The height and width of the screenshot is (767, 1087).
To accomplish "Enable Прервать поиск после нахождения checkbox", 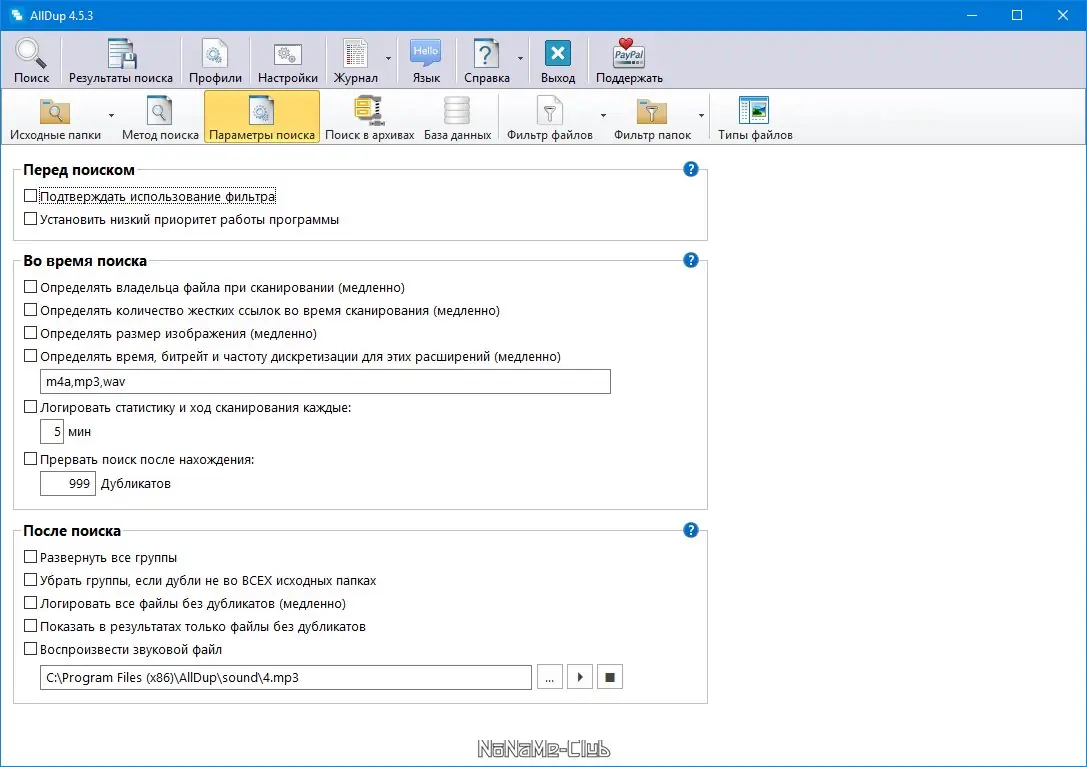I will tap(31, 459).
